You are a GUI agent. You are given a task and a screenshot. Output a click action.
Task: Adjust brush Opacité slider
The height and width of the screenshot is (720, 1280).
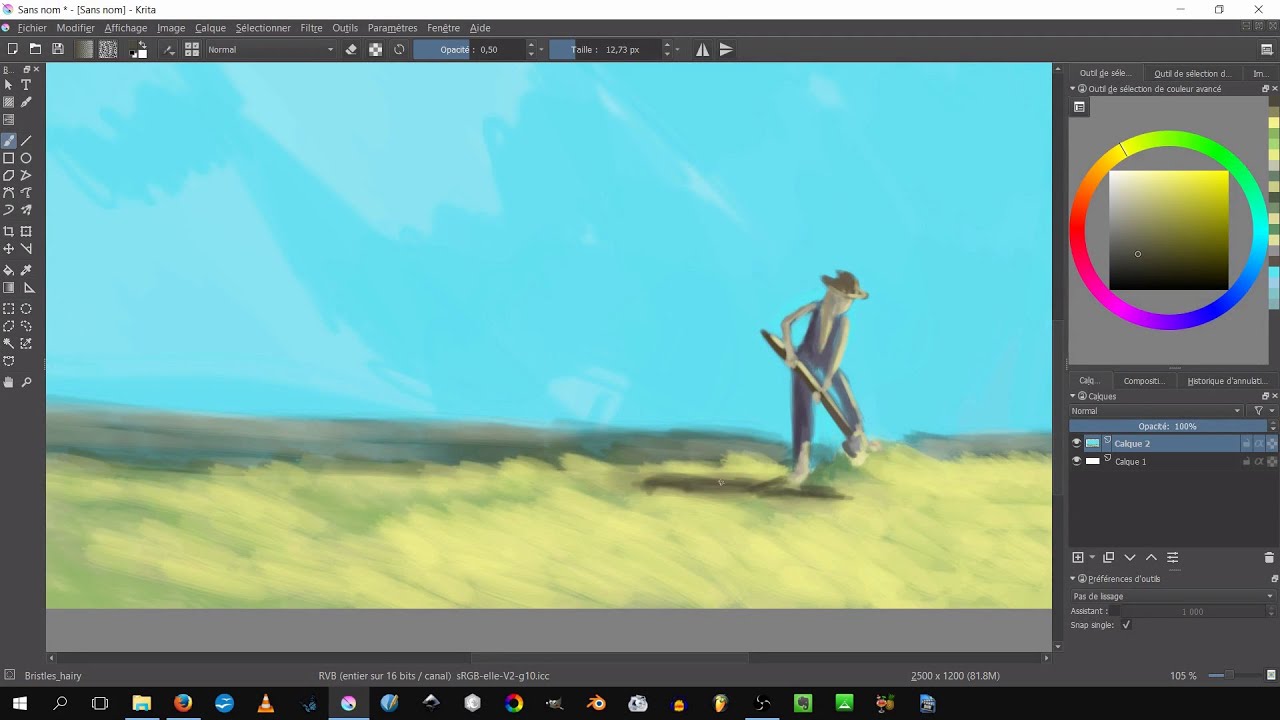coord(468,49)
